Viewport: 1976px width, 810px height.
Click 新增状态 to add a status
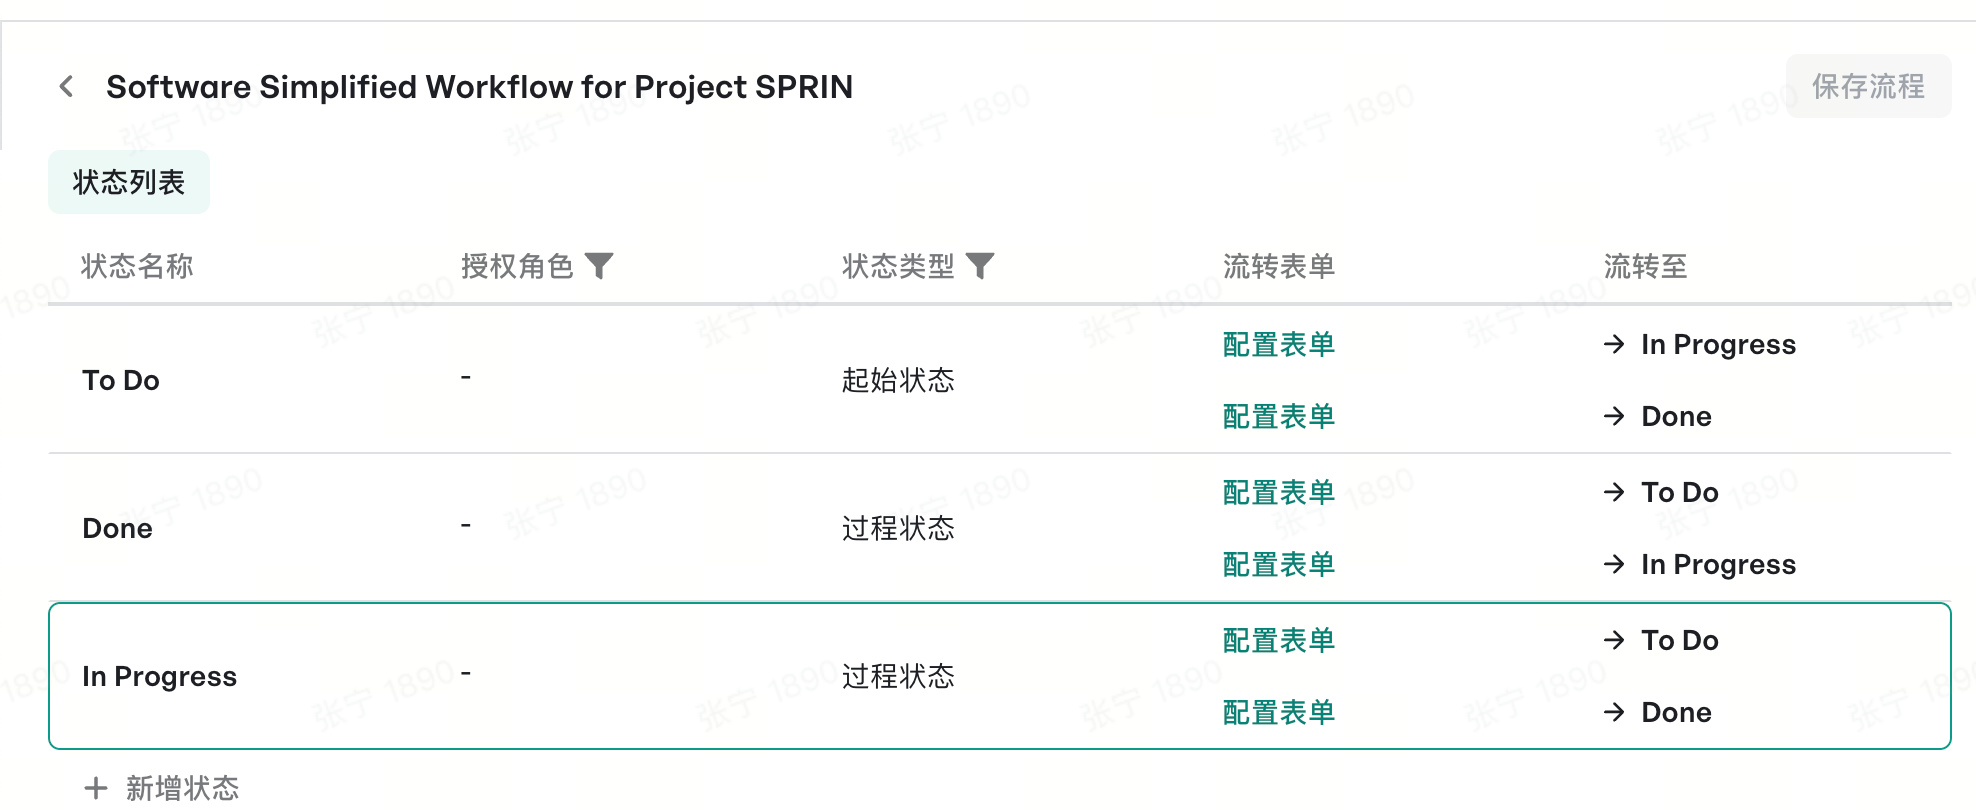[182, 788]
